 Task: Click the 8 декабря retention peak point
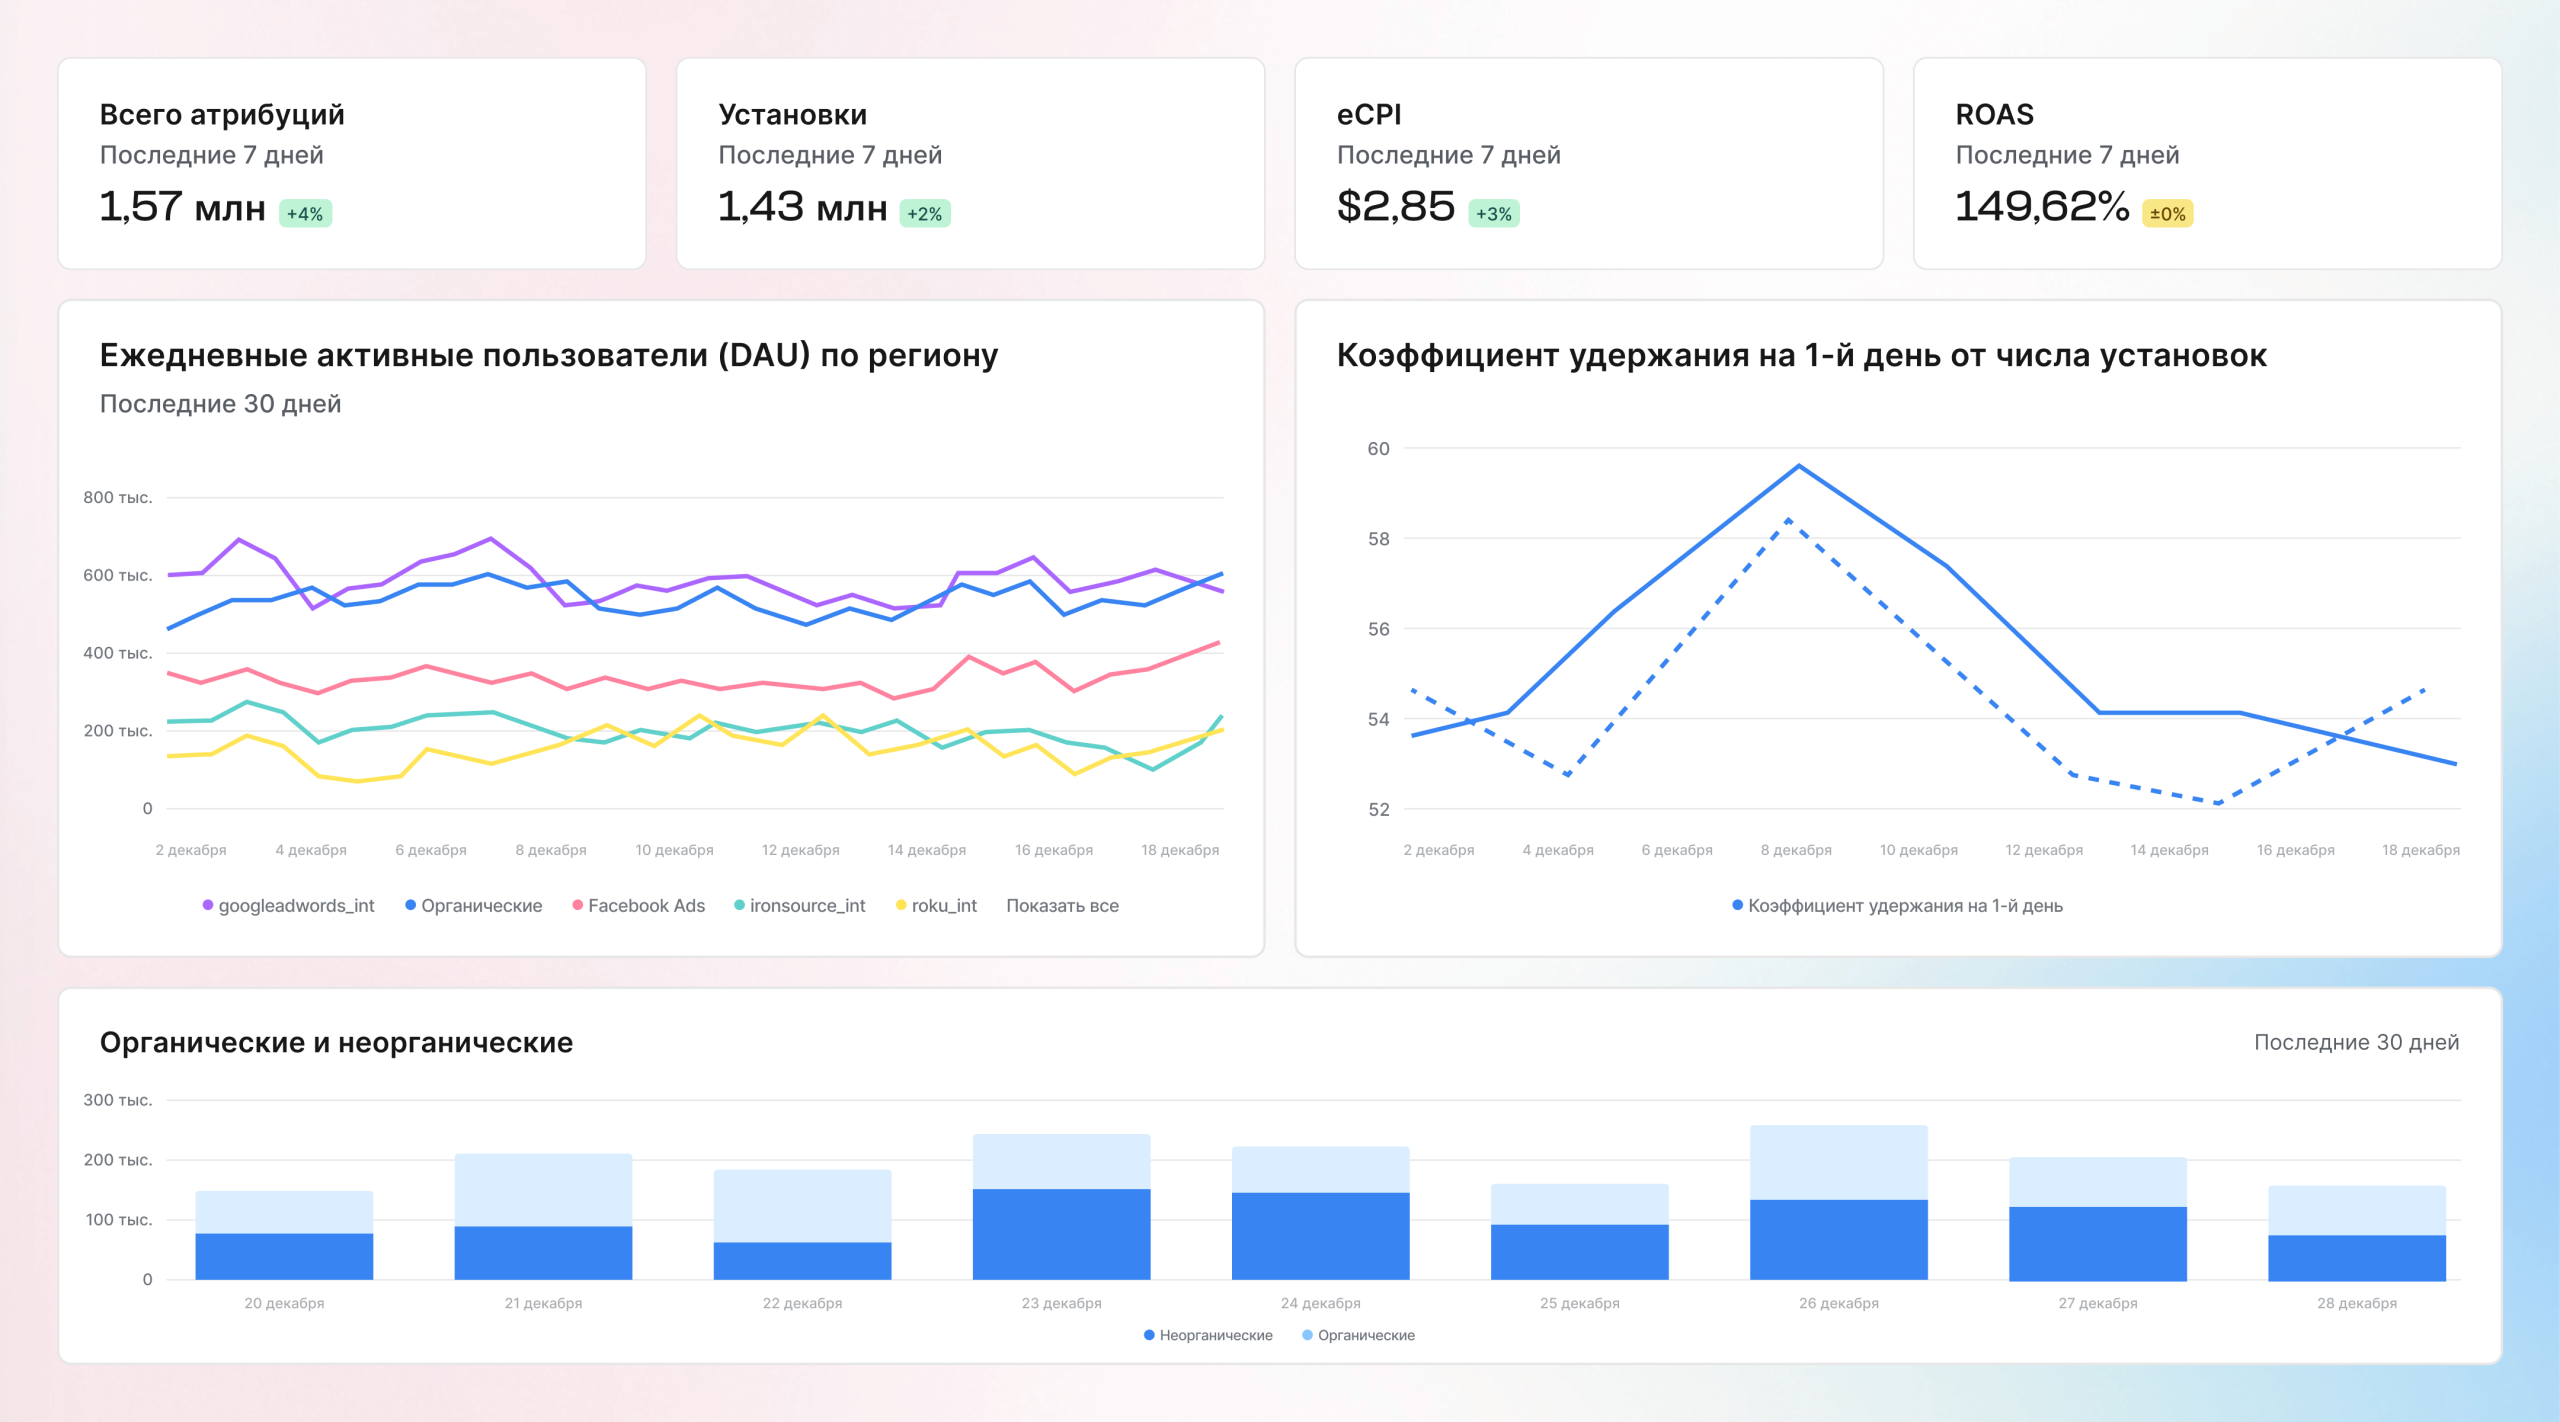pos(1798,466)
